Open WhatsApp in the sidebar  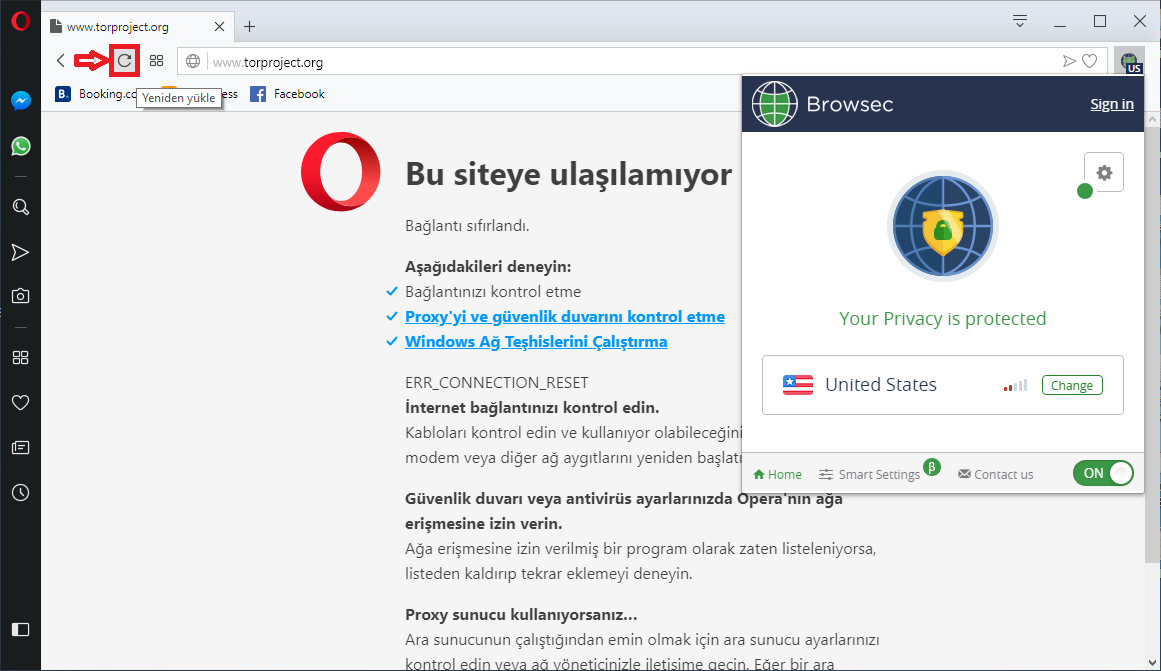(20, 146)
